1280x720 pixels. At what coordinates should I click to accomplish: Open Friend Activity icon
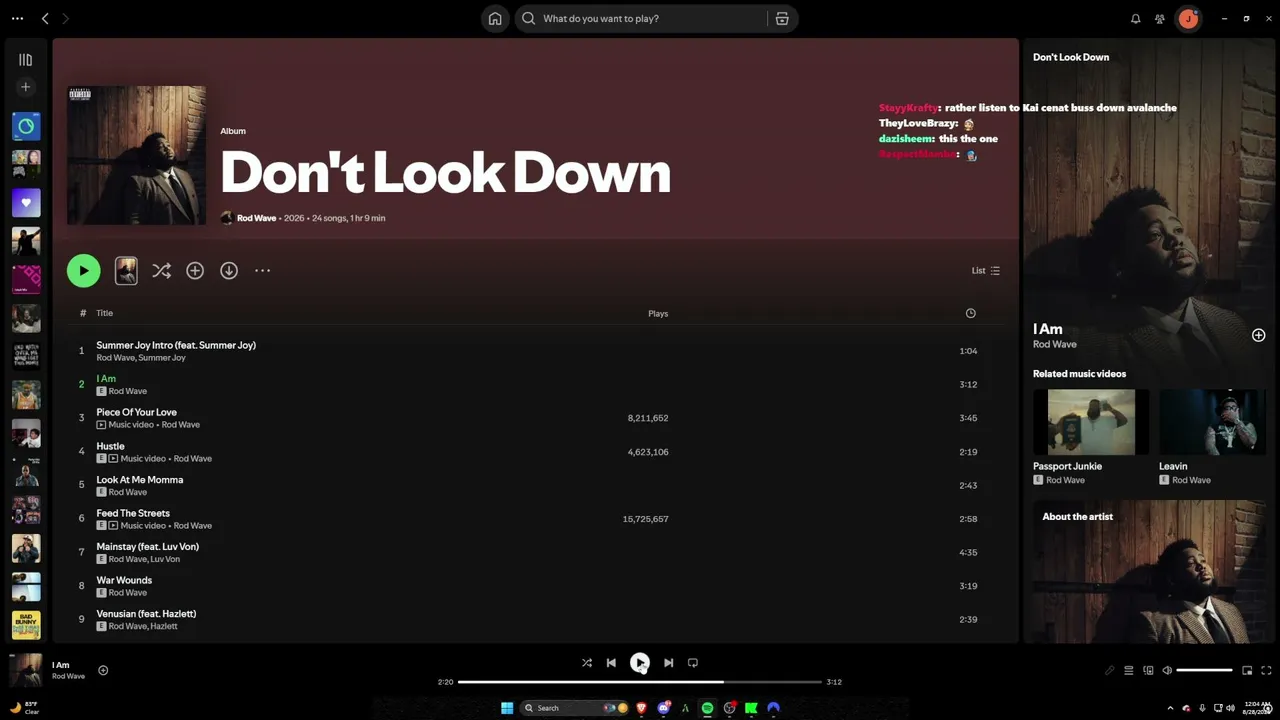(x=1160, y=19)
